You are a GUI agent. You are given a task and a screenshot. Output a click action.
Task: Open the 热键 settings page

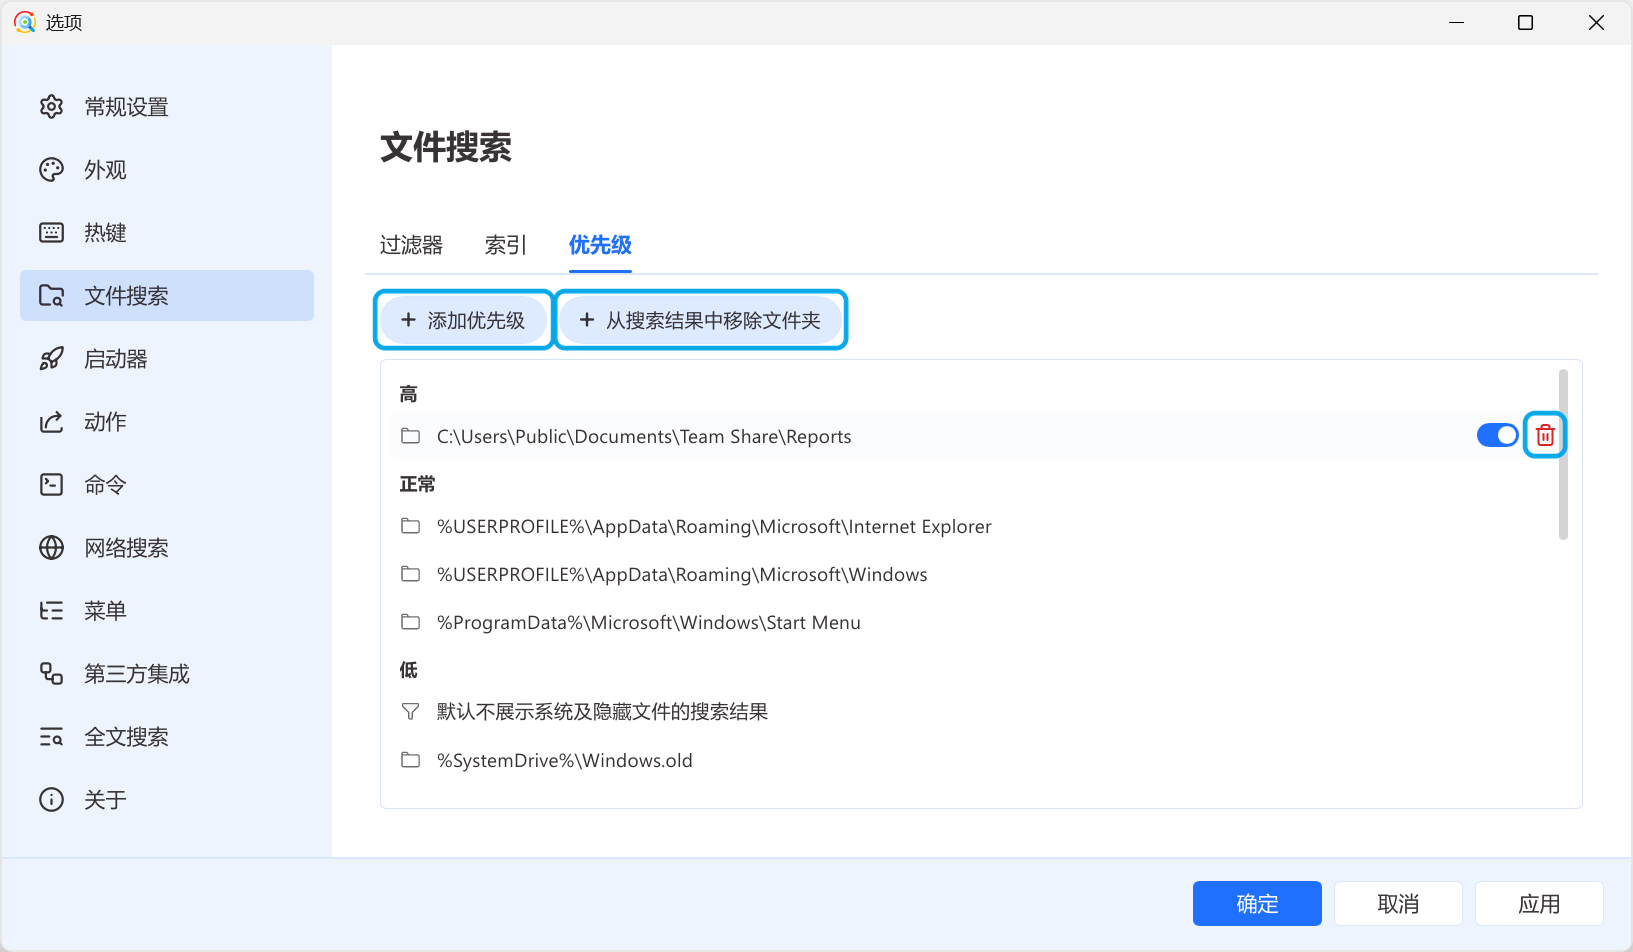[x=167, y=233]
